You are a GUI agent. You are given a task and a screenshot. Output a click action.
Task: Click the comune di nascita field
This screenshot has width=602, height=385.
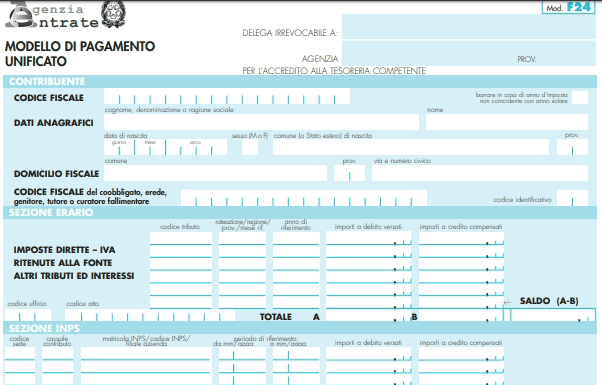(x=411, y=147)
